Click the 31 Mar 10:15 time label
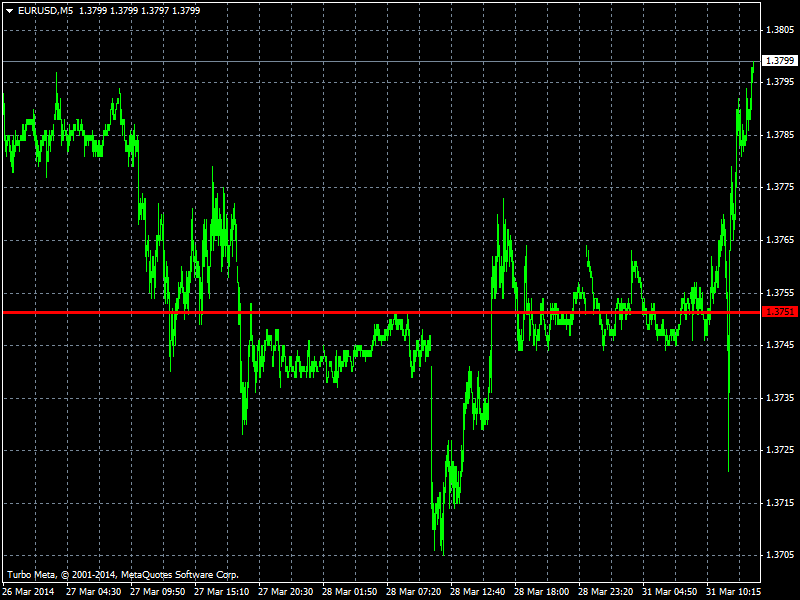The width and height of the screenshot is (800, 600). 733,591
